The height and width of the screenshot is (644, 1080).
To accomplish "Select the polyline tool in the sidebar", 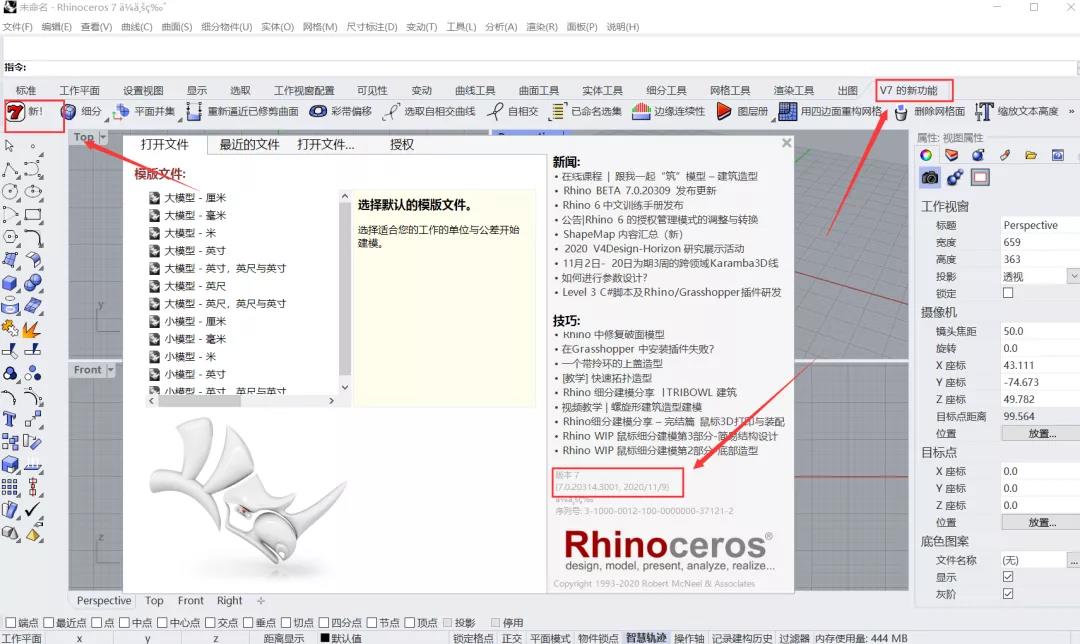I will 10,169.
